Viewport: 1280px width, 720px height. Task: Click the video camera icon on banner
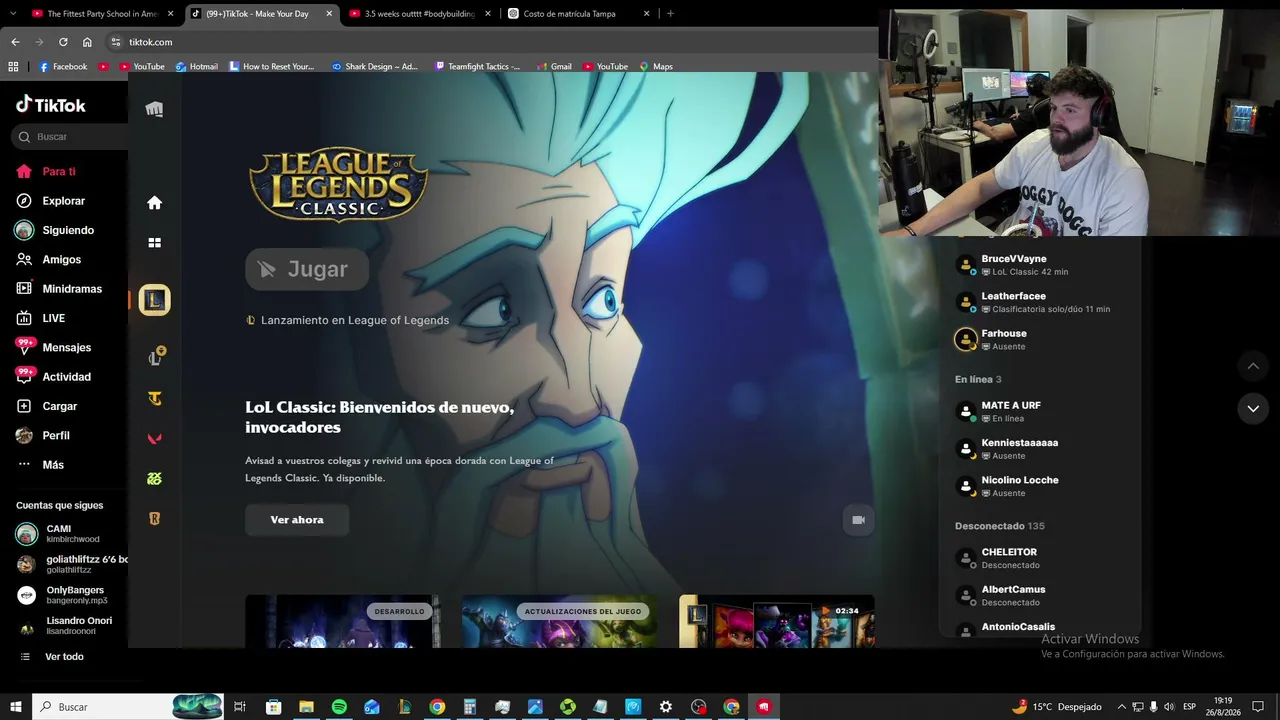pyautogui.click(x=858, y=520)
